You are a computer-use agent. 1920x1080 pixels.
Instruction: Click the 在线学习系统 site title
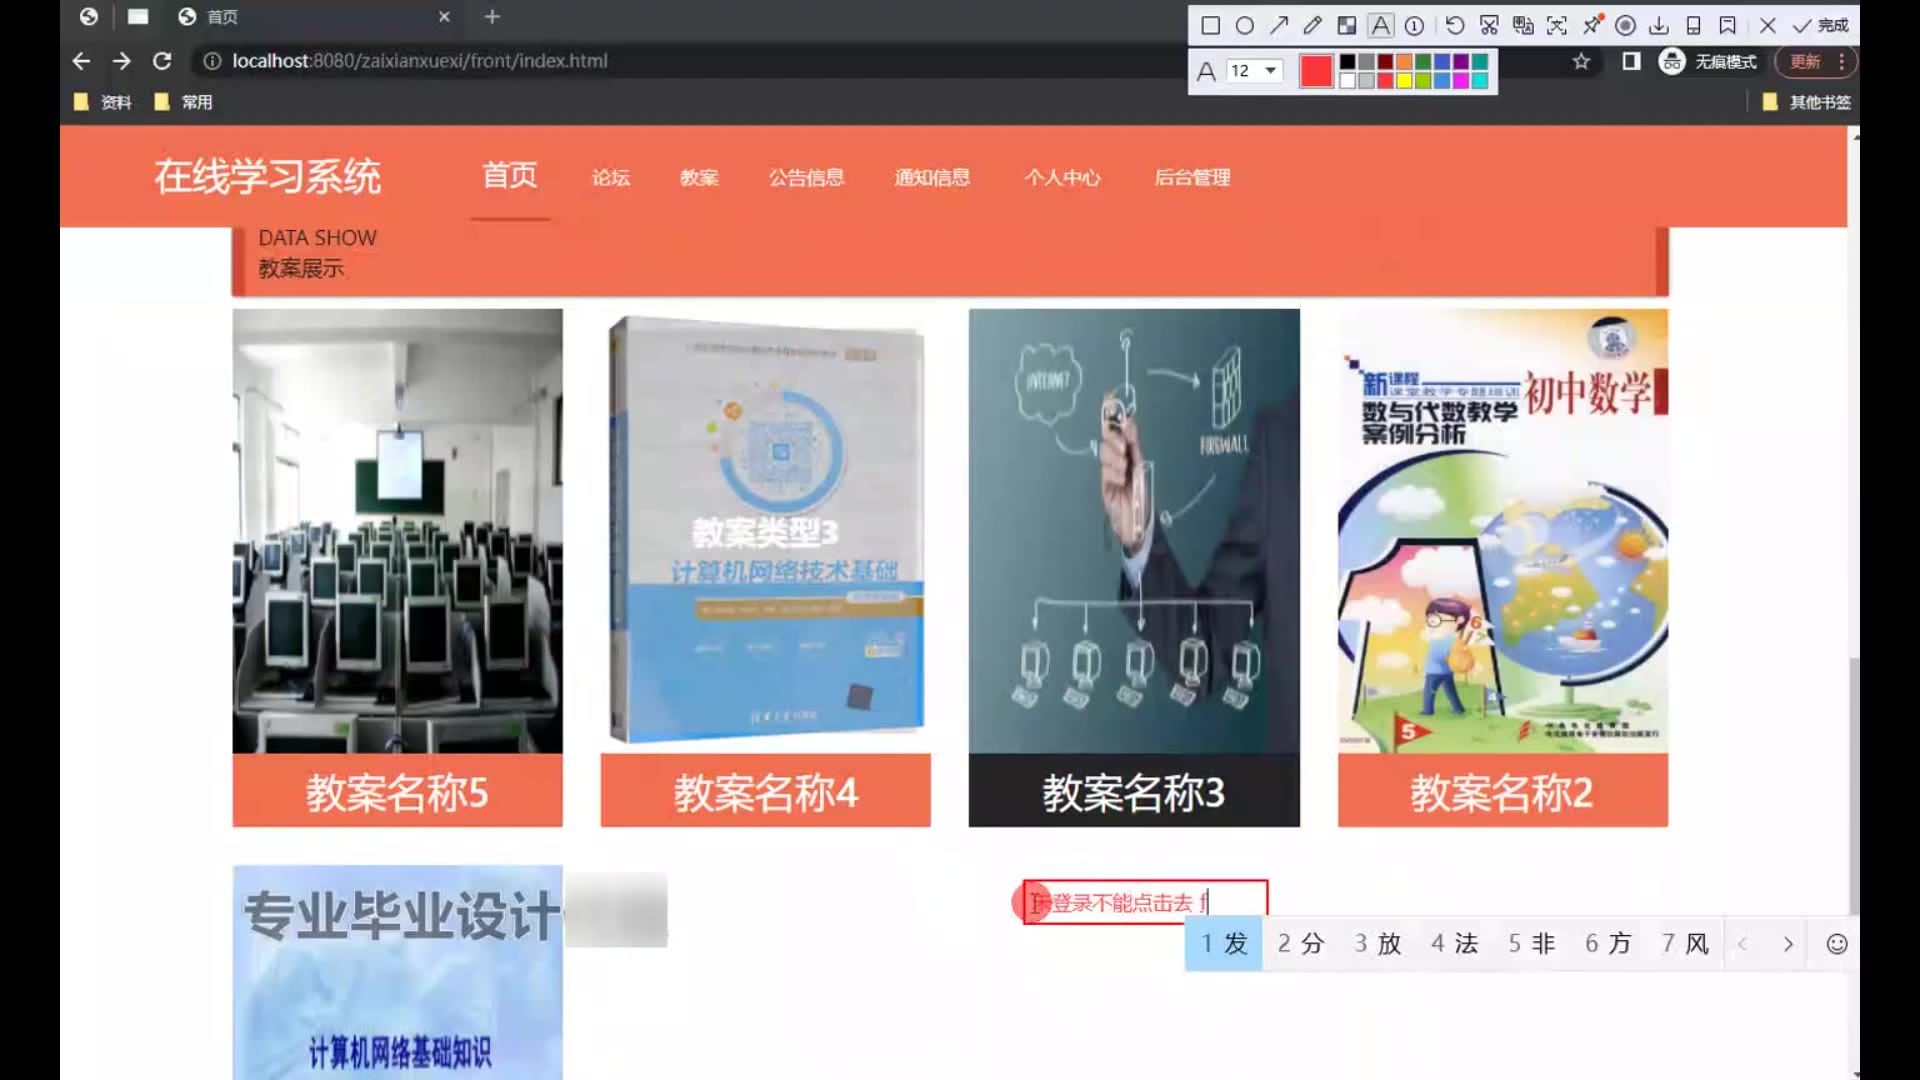click(267, 177)
